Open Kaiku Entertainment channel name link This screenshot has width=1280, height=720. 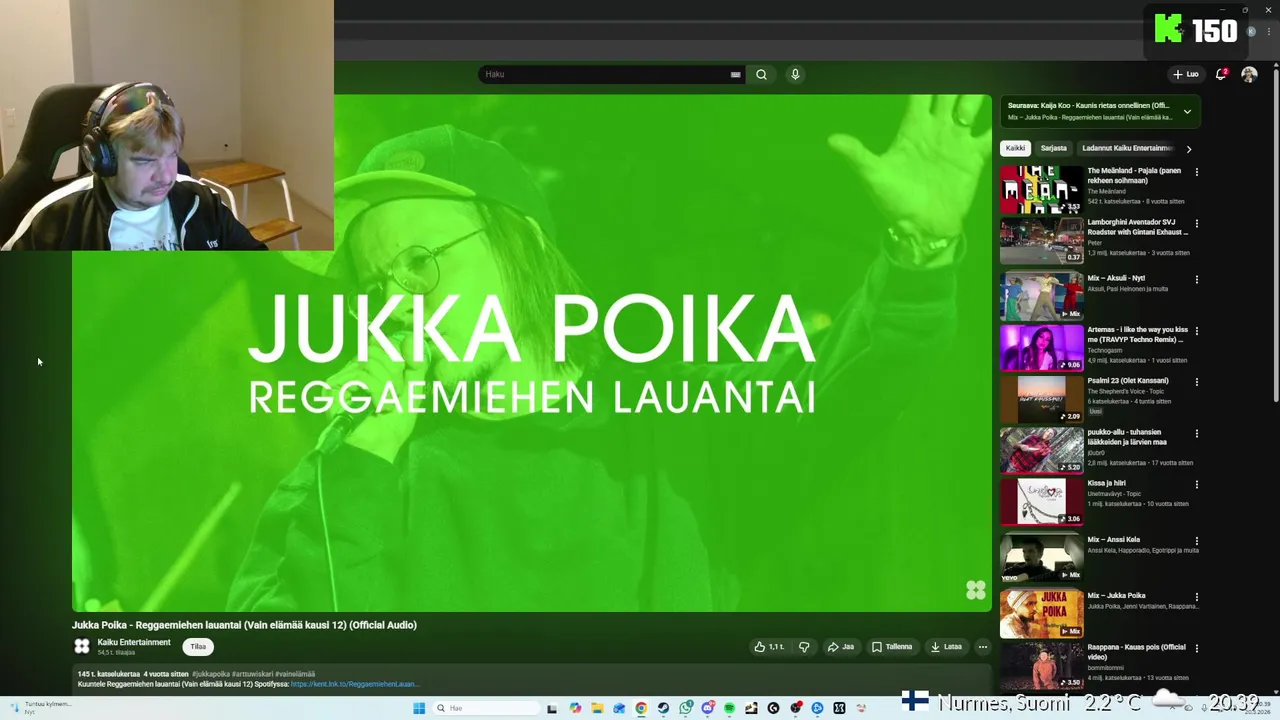coord(134,642)
